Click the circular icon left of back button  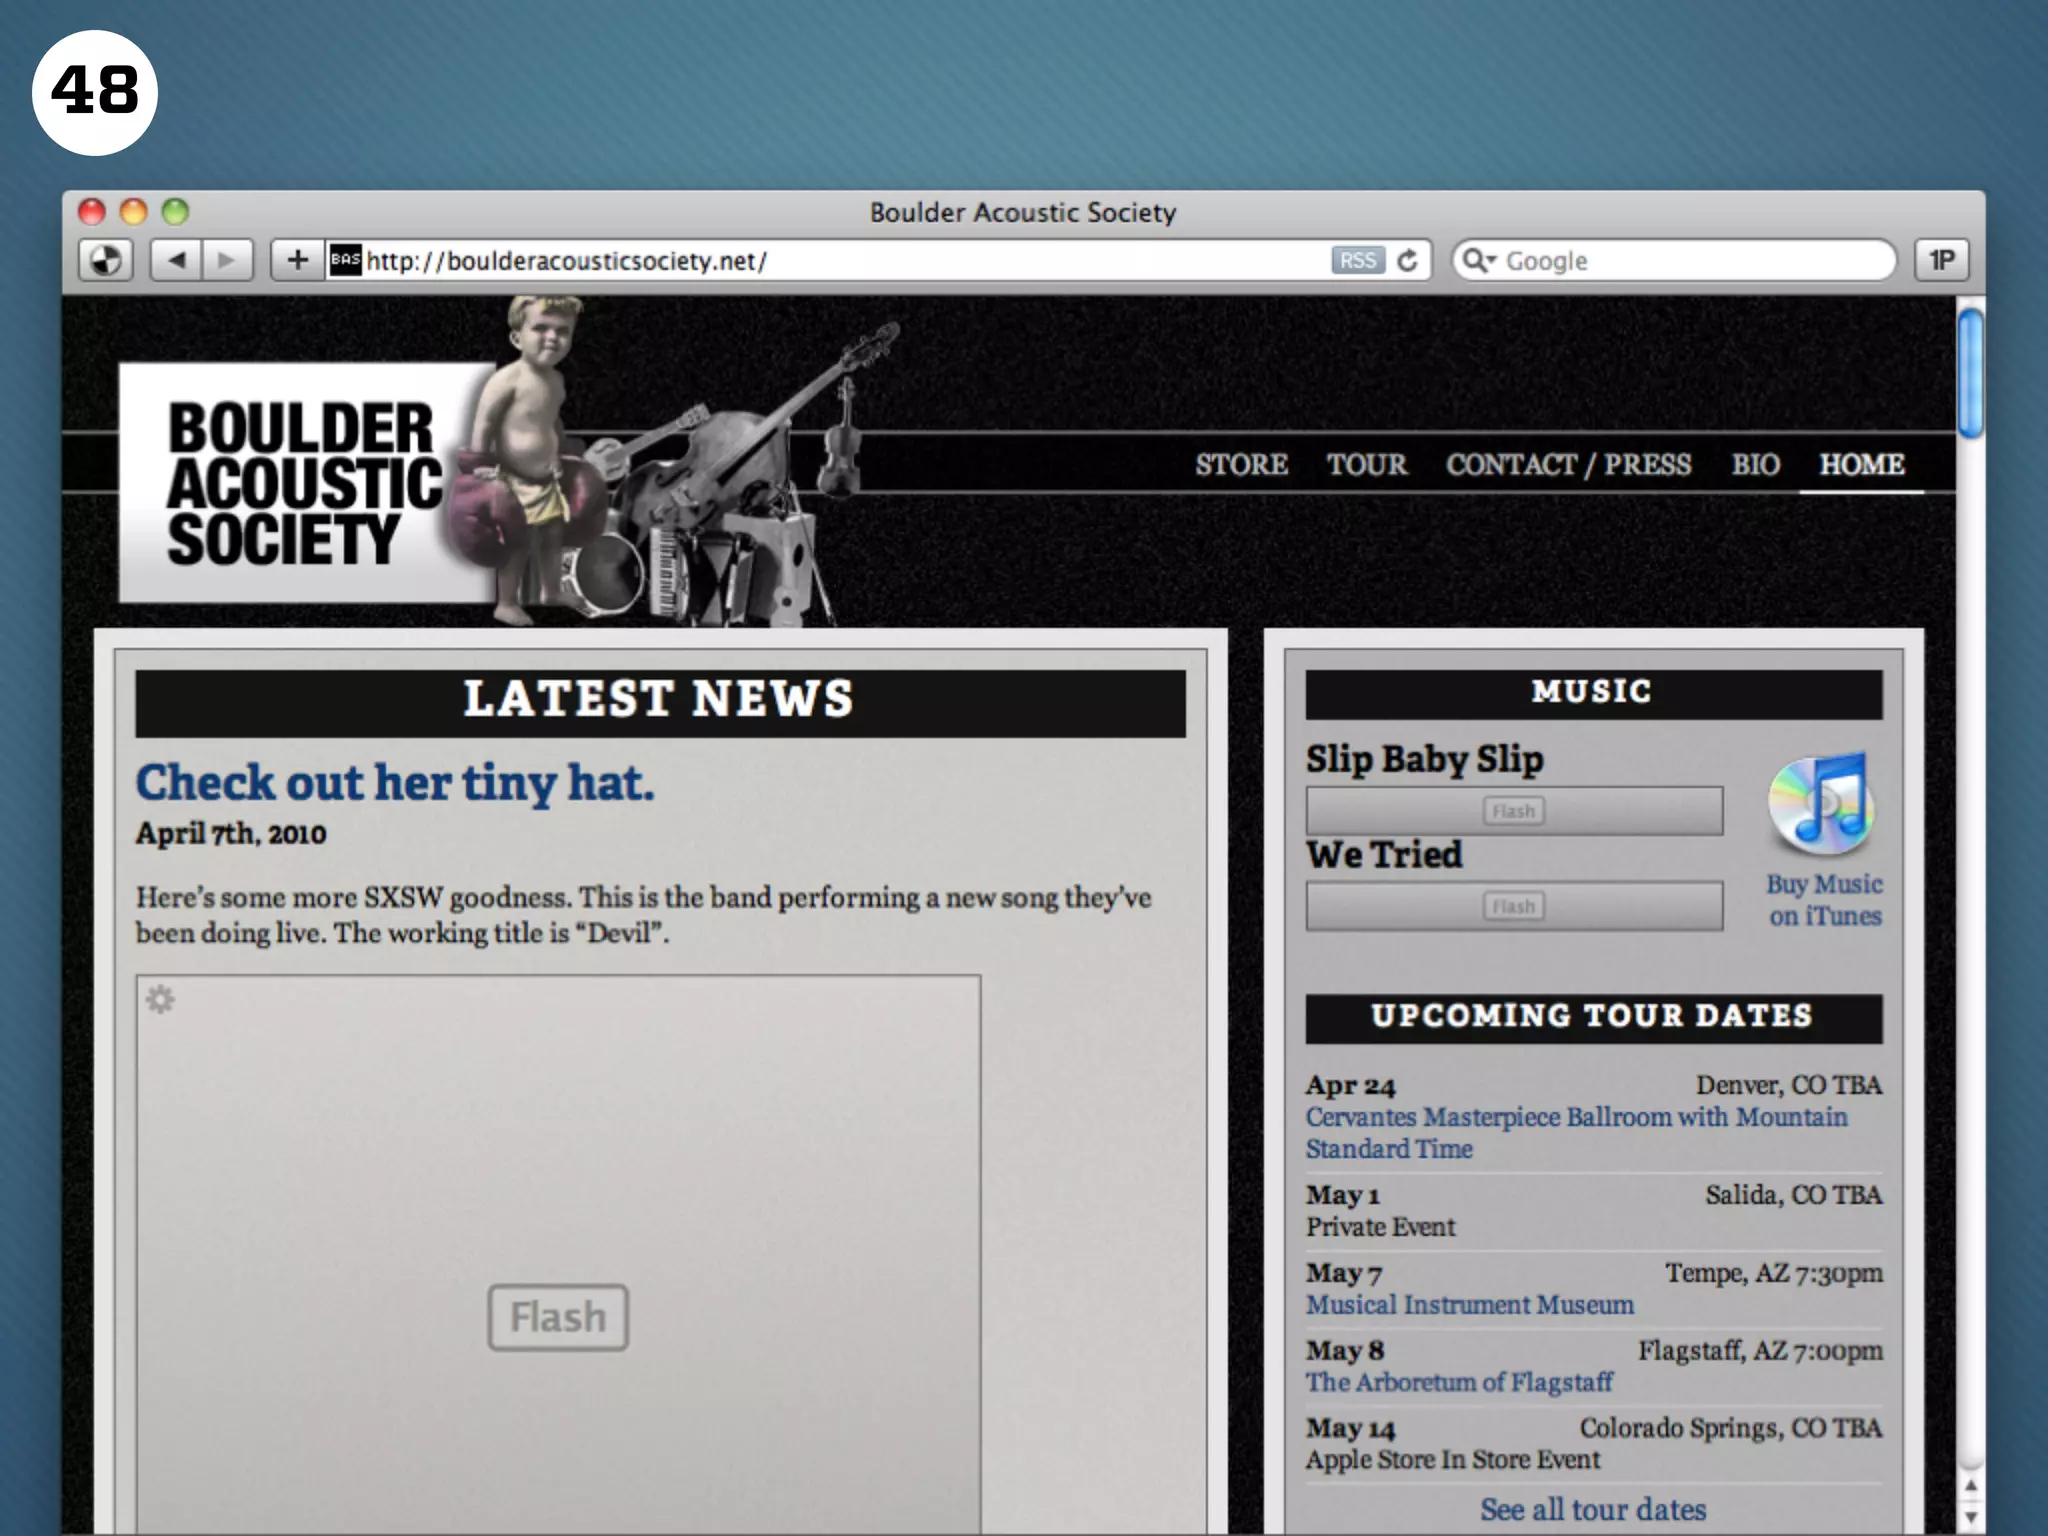coord(106,261)
